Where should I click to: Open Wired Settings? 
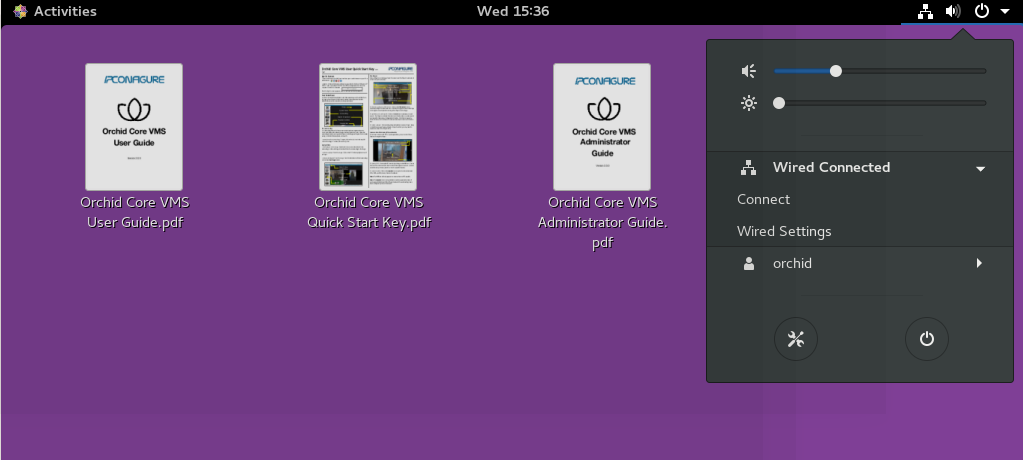784,232
